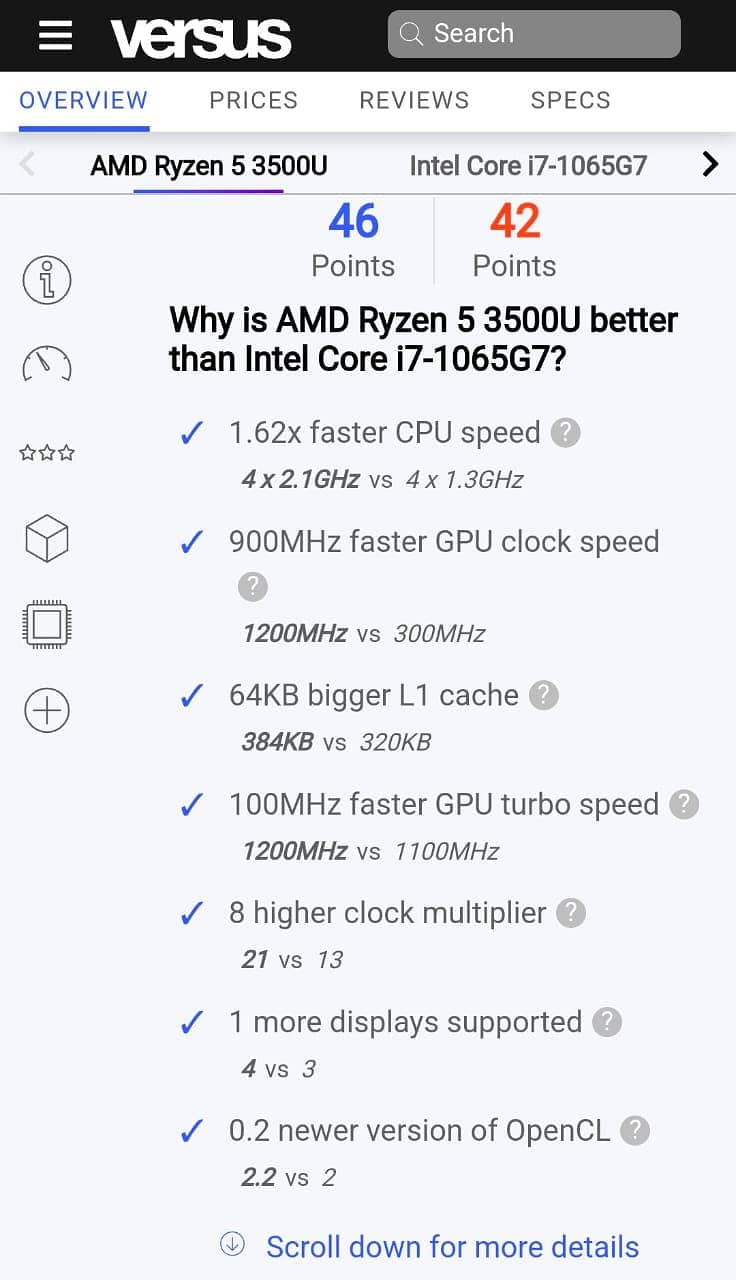Image resolution: width=736 pixels, height=1280 pixels.
Task: Click Scroll down for more details
Action: coord(452,1247)
